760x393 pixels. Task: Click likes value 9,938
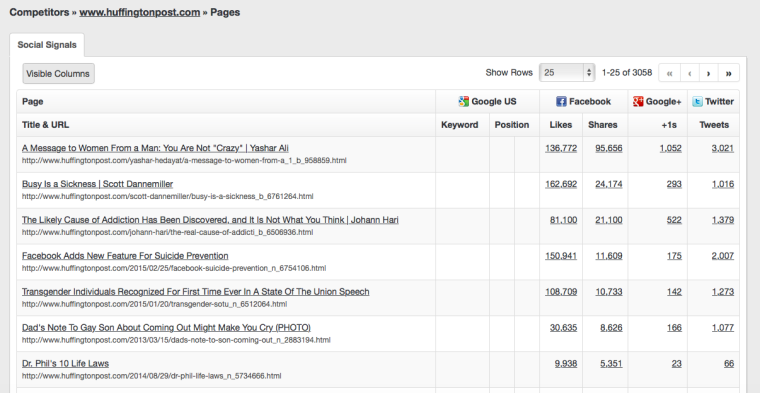pos(566,363)
